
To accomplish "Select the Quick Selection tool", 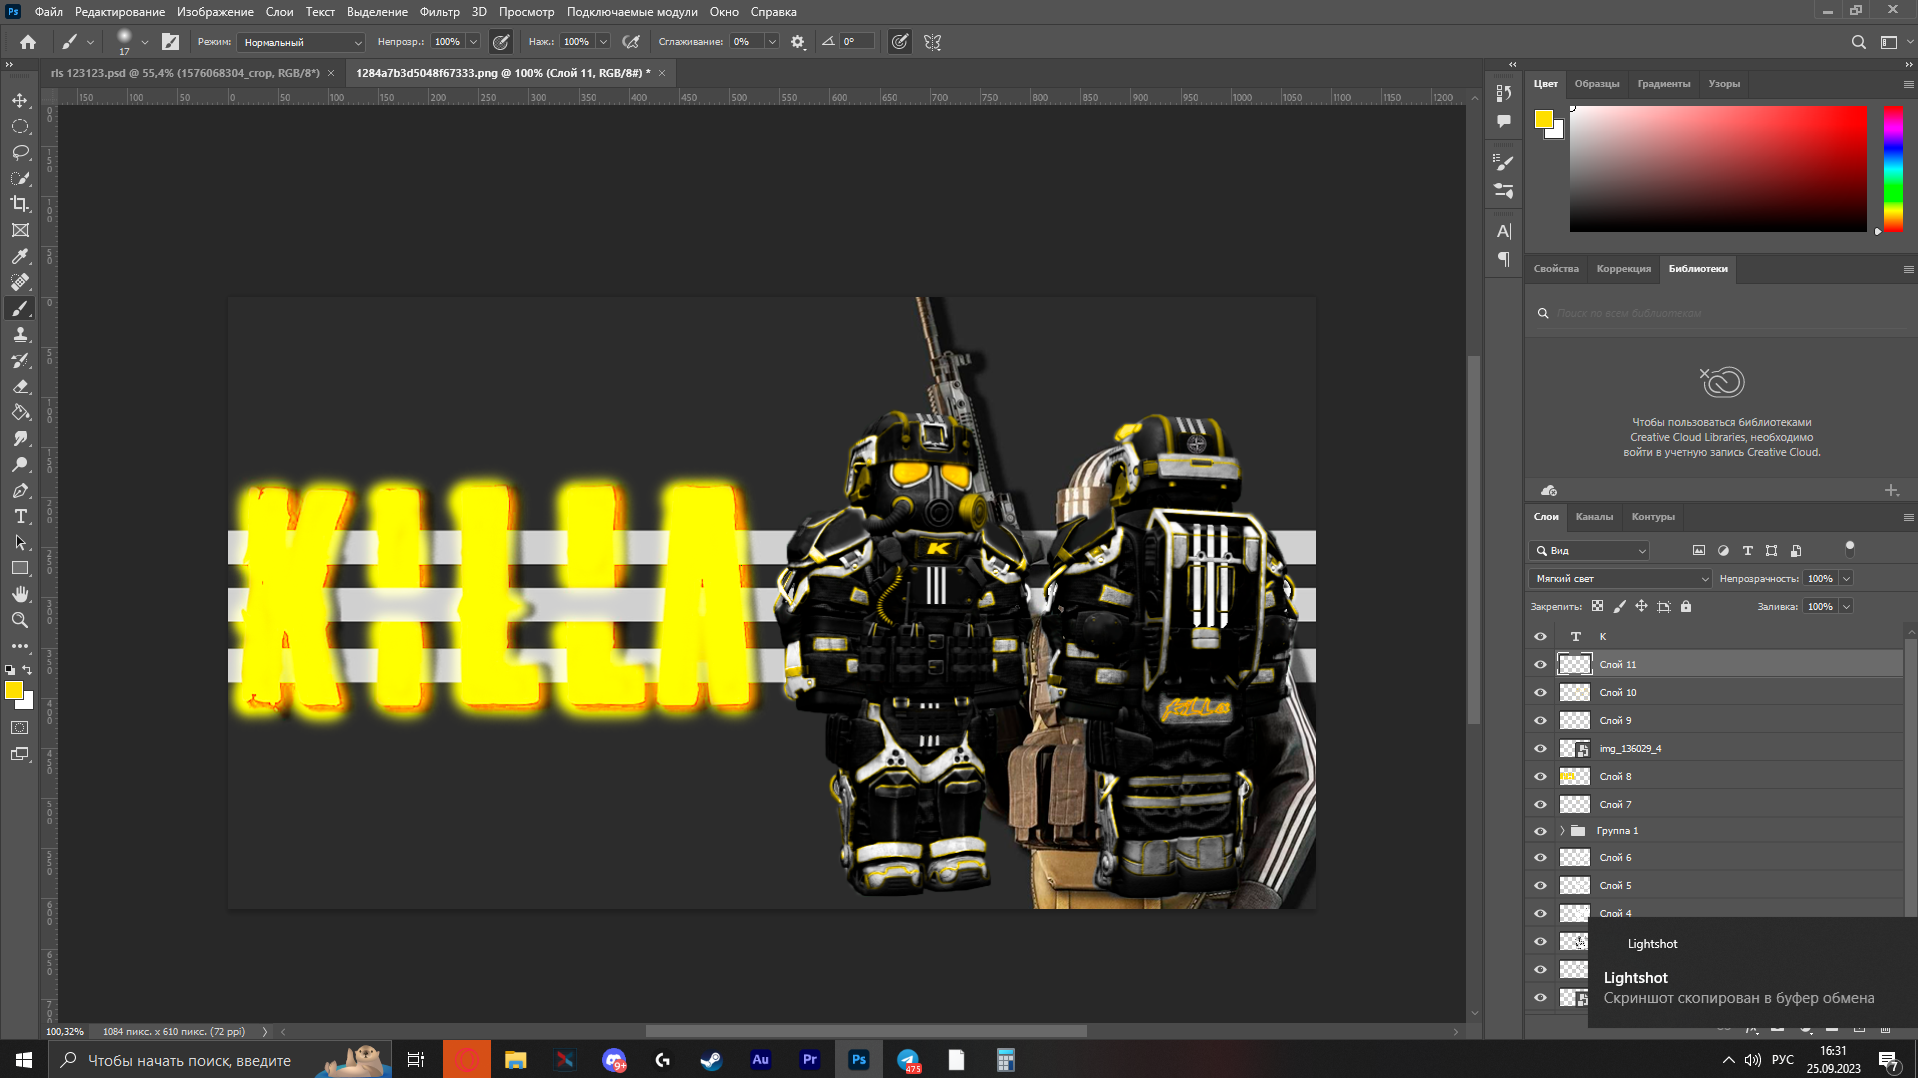I will pyautogui.click(x=20, y=179).
